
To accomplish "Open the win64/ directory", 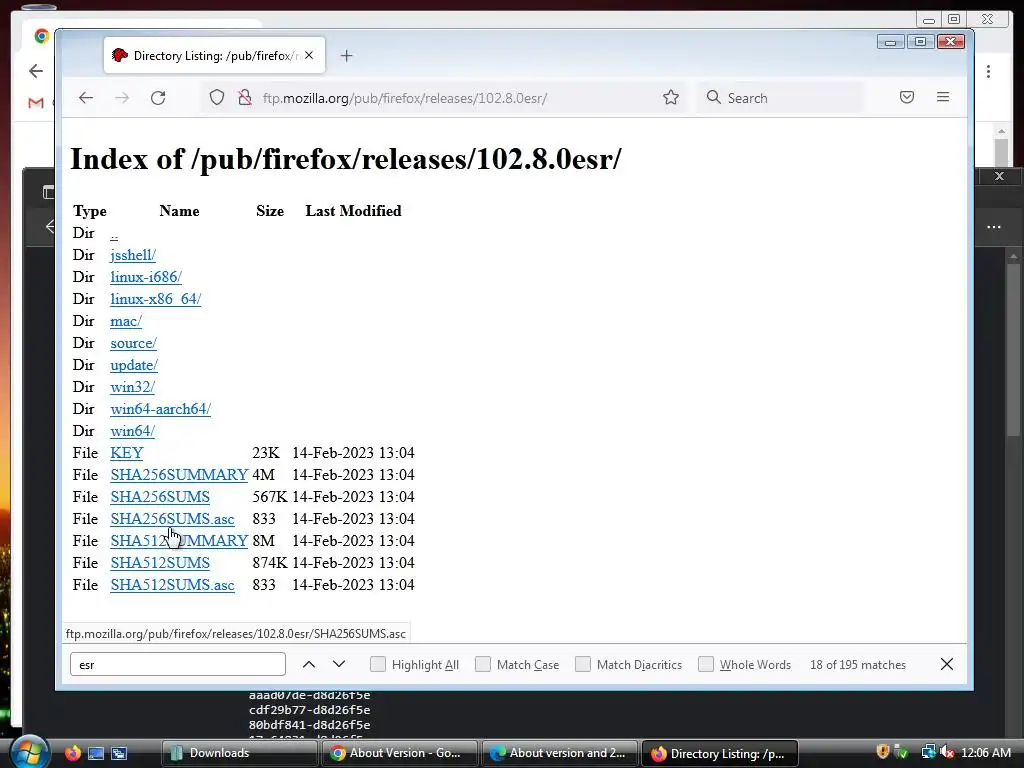I will 133,431.
